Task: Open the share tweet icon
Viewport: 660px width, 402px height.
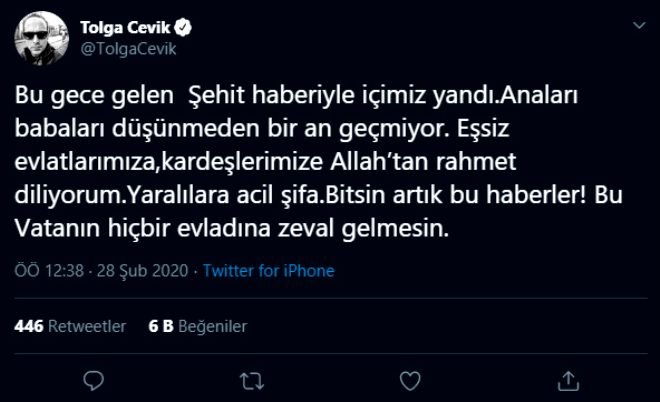Action: (569, 381)
